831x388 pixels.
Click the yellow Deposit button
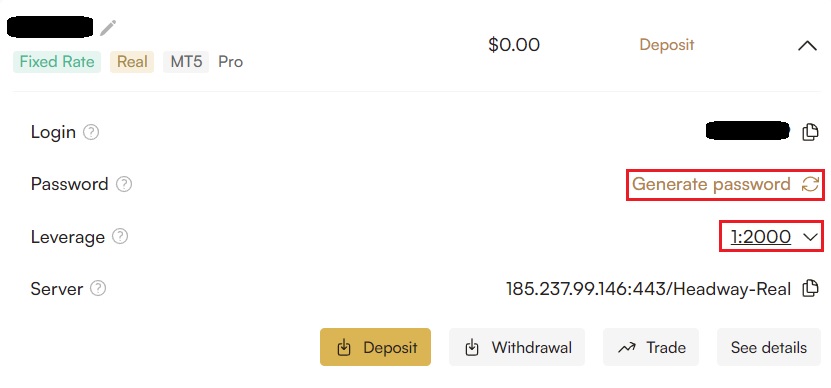click(x=375, y=347)
